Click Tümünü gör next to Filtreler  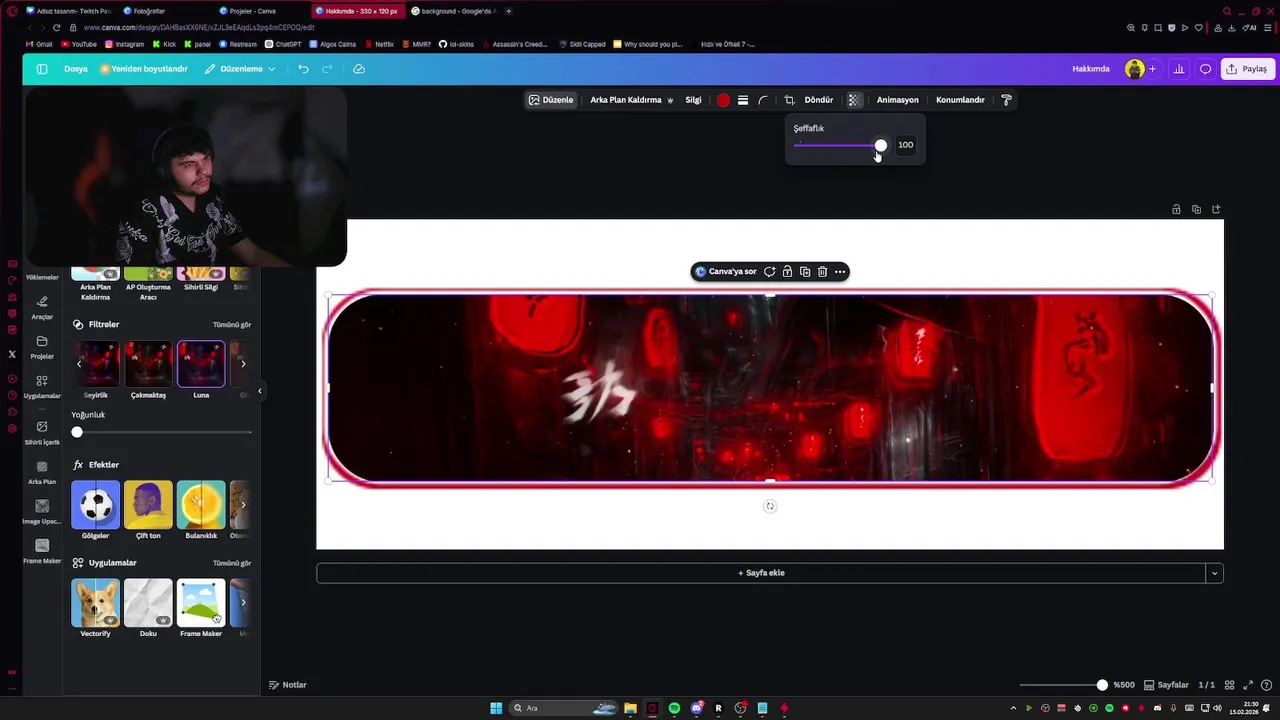pyautogui.click(x=232, y=325)
